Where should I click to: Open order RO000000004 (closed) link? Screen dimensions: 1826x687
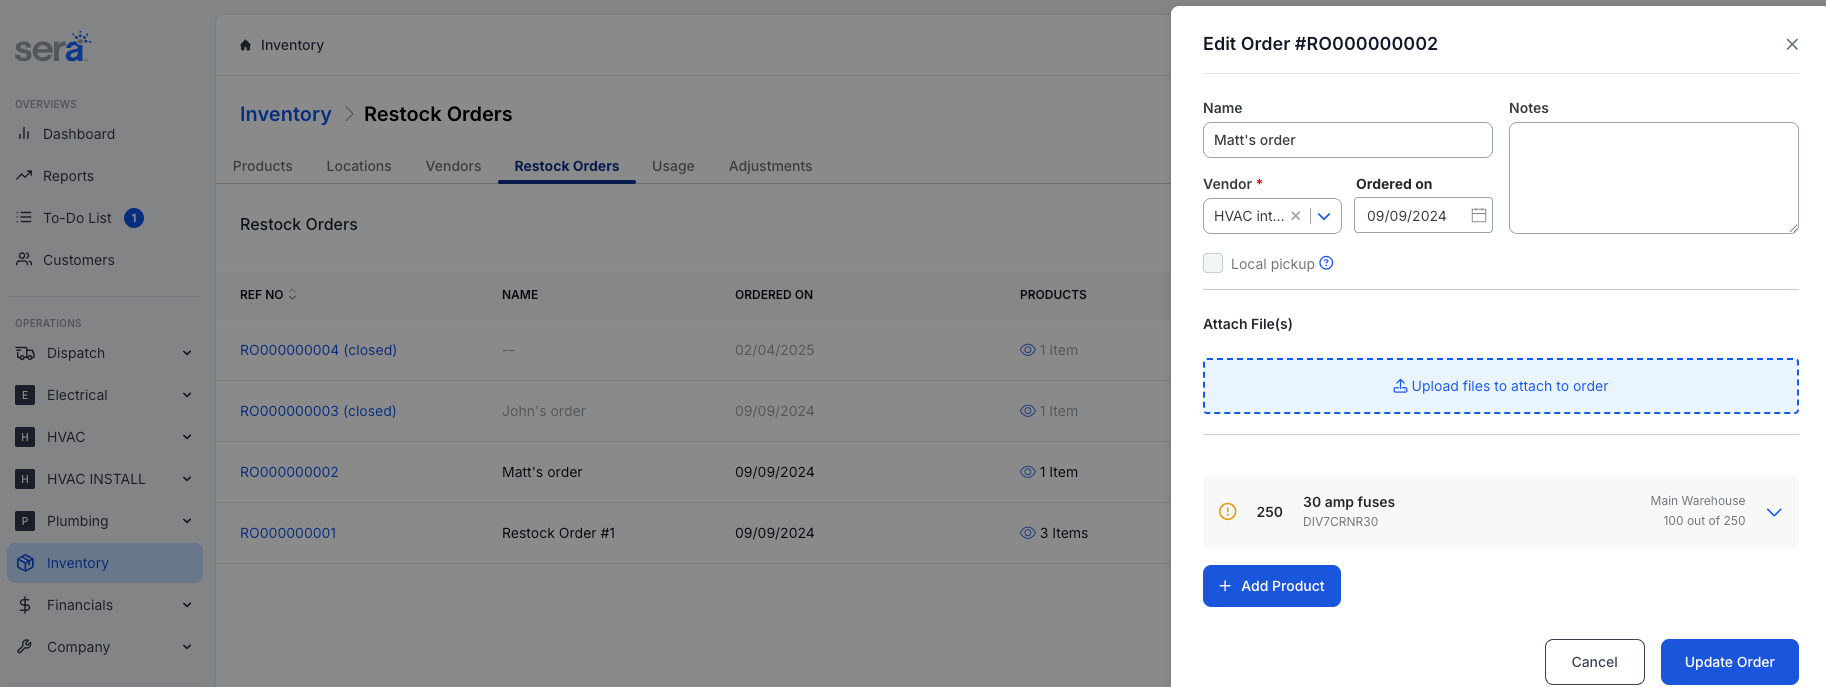(x=318, y=350)
